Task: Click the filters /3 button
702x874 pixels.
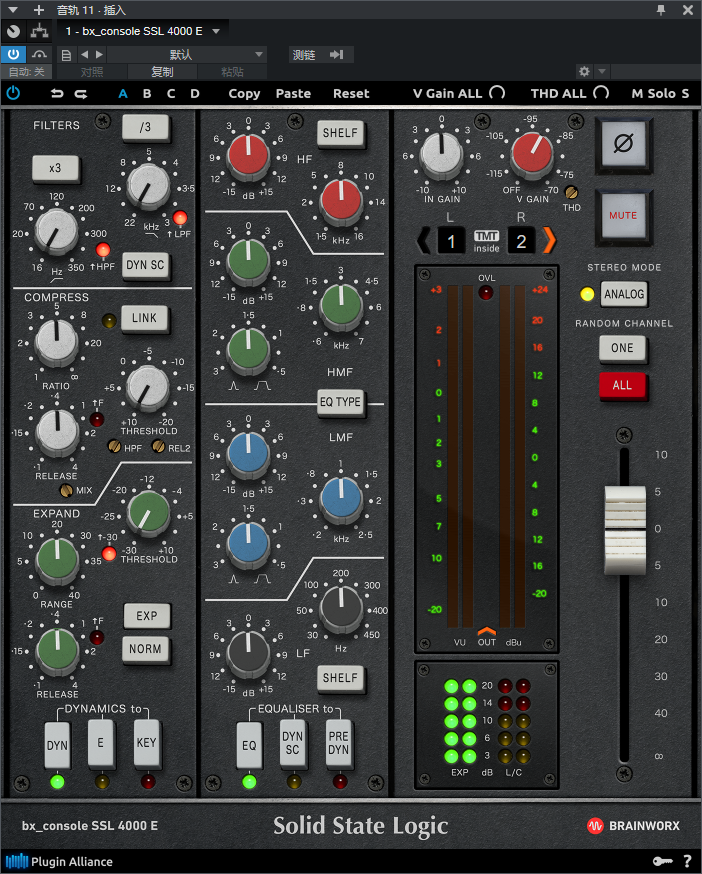Action: pos(145,127)
